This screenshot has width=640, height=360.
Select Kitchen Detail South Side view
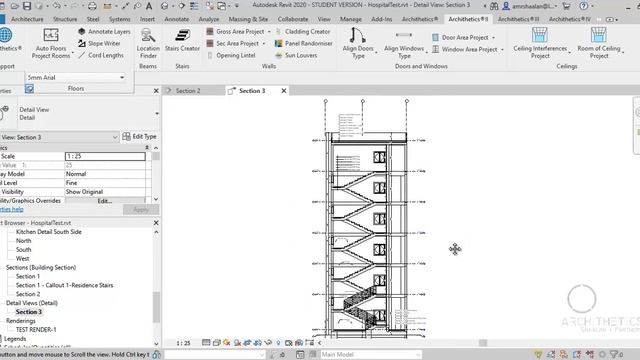49,232
